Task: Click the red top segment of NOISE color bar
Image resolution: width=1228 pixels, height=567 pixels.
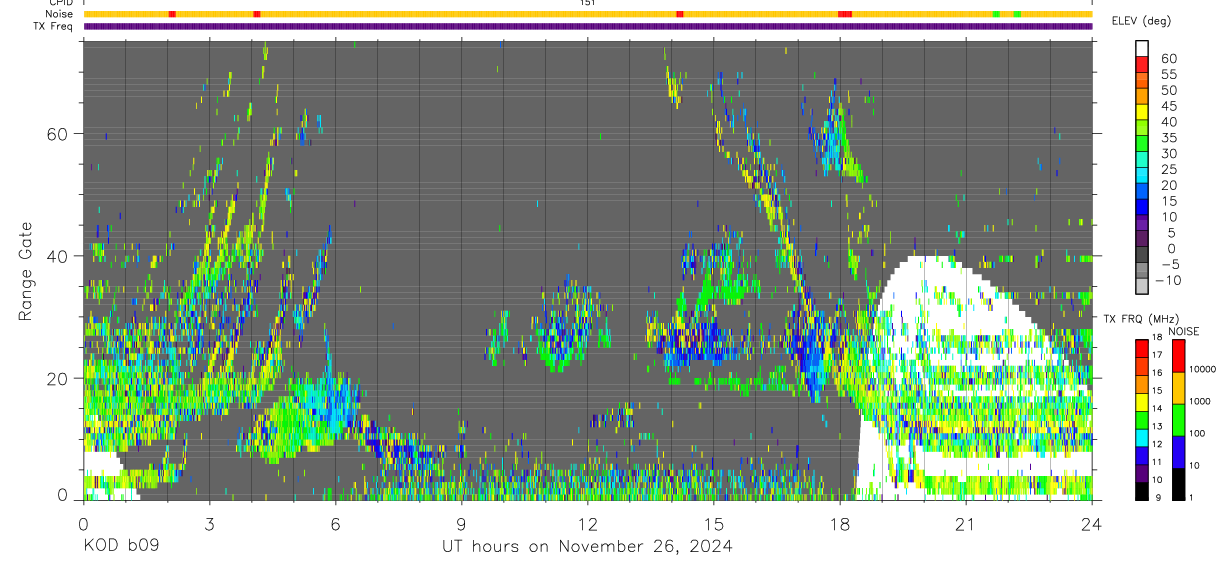Action: (1179, 356)
